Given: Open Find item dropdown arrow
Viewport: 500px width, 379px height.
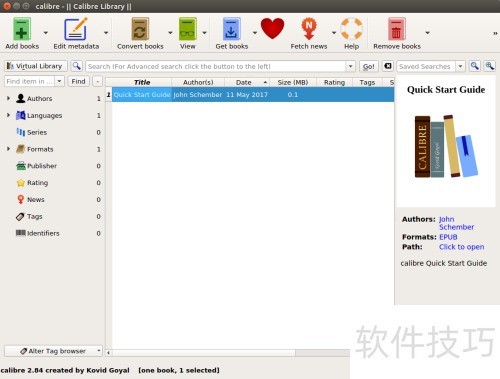Looking at the screenshot, I should click(x=59, y=81).
